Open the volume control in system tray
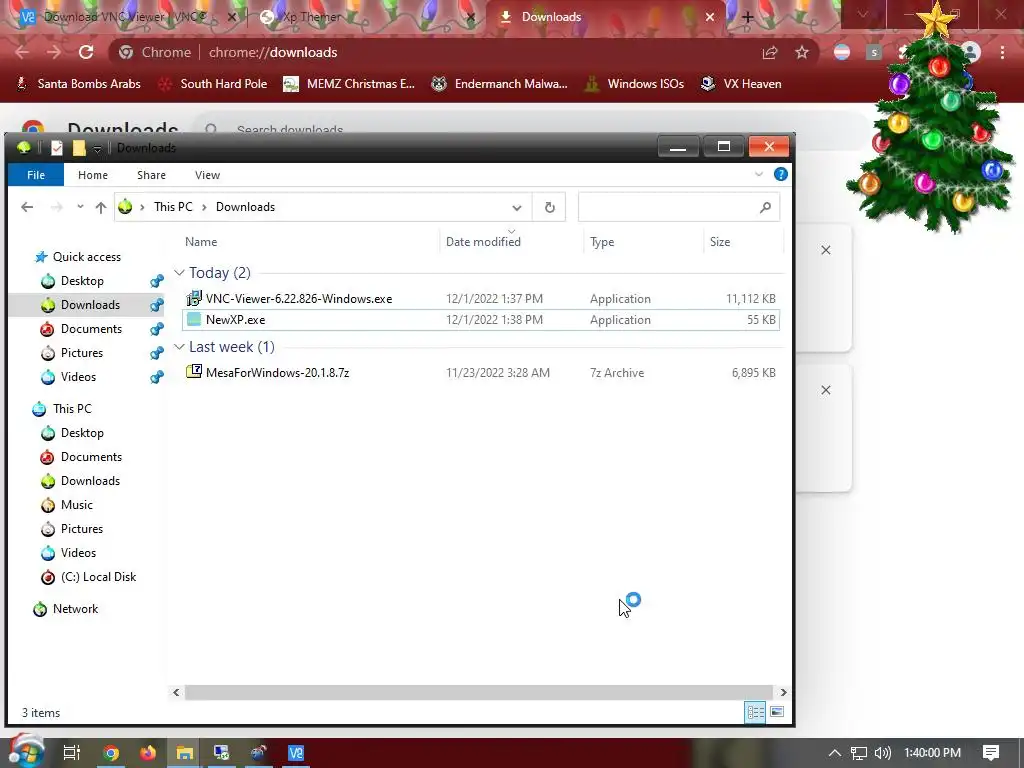This screenshot has height=768, width=1024. [882, 753]
